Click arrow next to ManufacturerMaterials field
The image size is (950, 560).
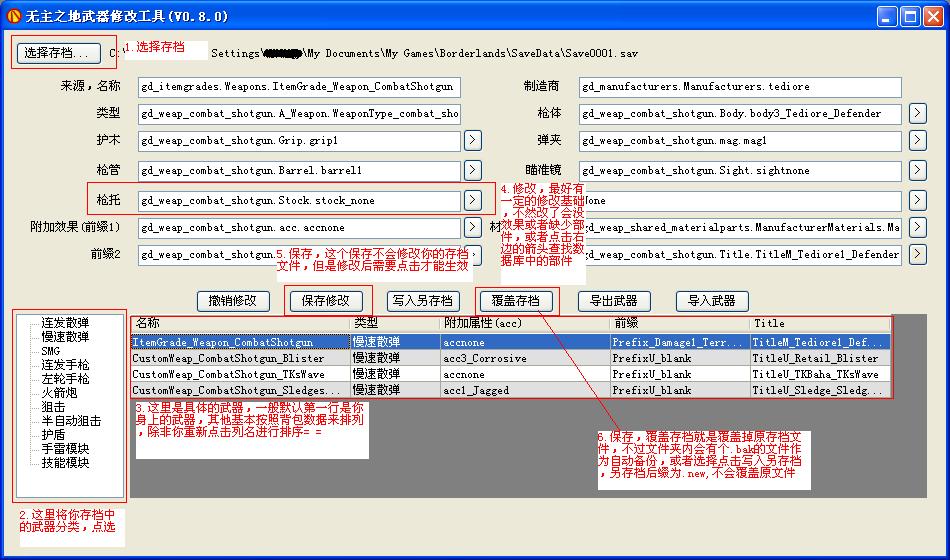point(917,228)
